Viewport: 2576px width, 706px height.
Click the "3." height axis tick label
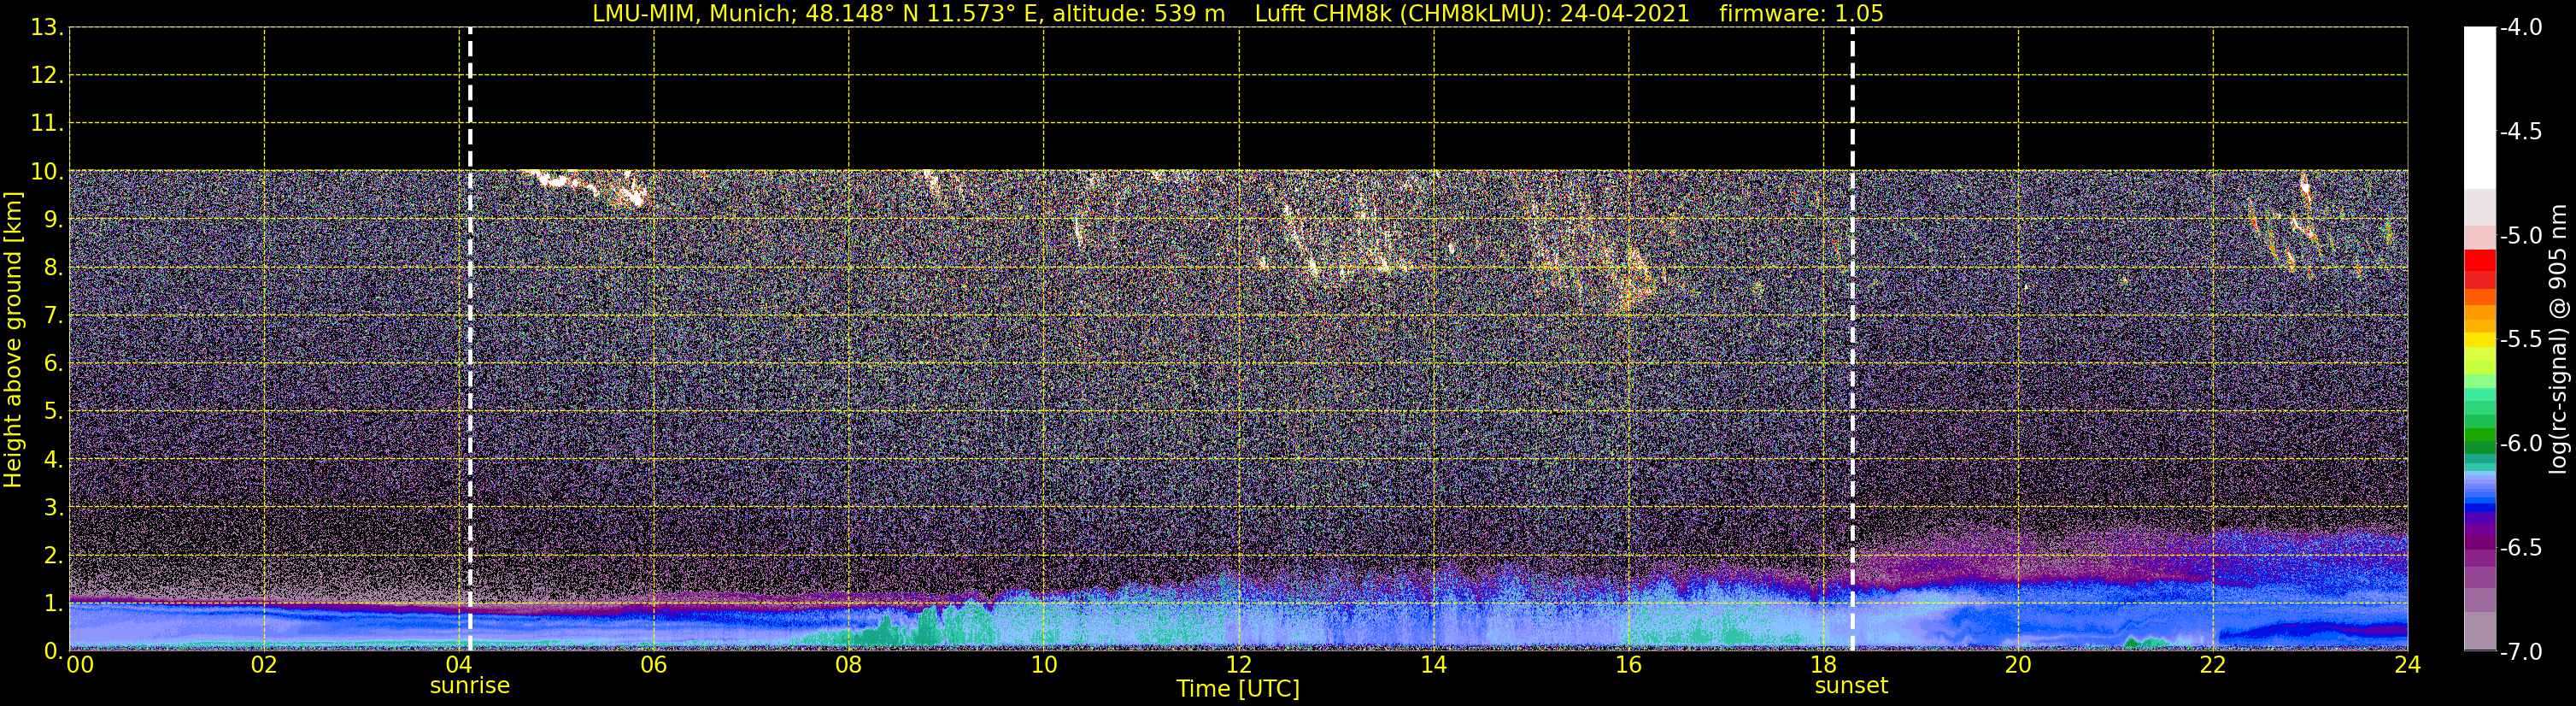click(x=53, y=507)
